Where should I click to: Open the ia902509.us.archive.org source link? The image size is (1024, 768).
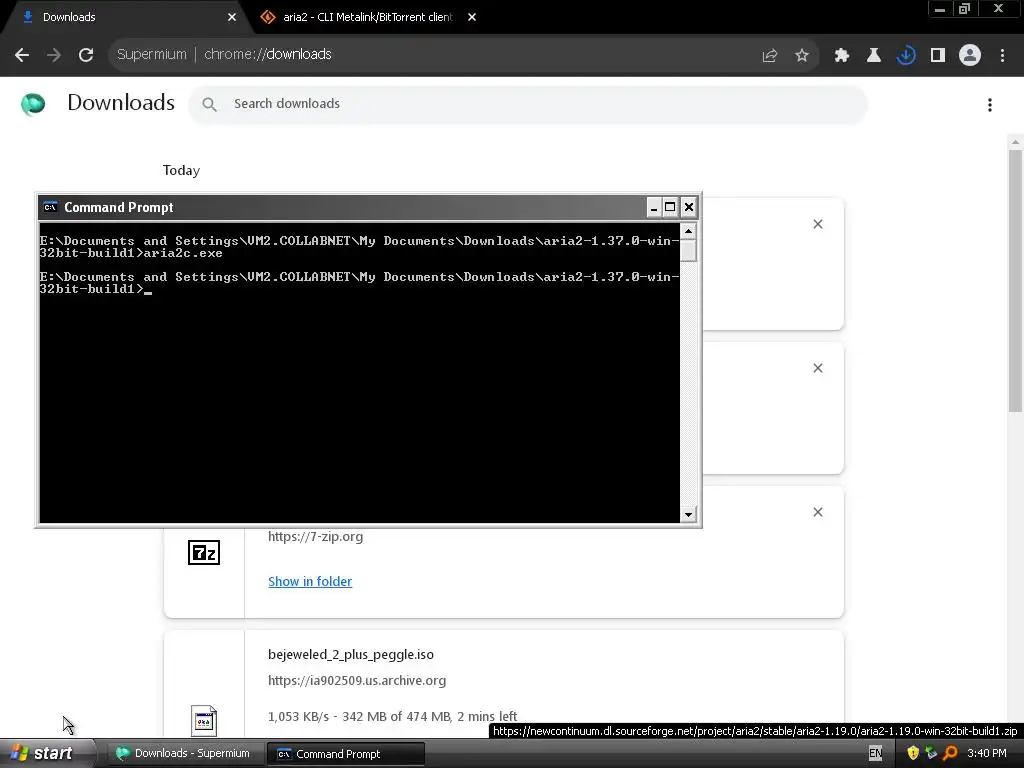point(357,680)
